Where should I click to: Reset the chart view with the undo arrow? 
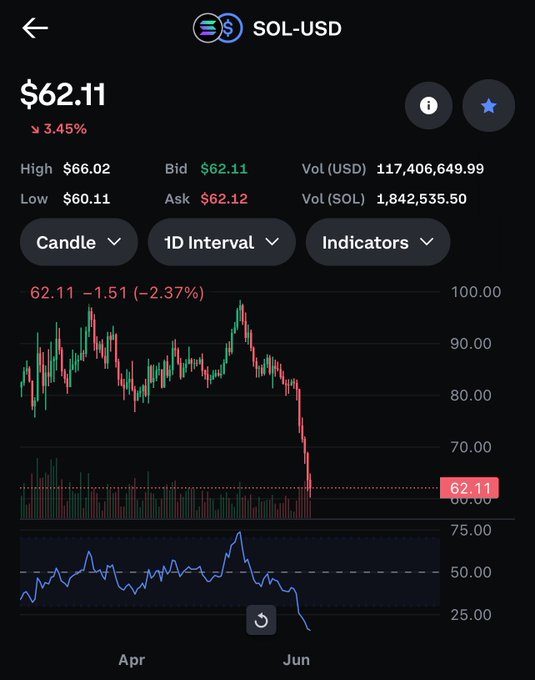[261, 620]
